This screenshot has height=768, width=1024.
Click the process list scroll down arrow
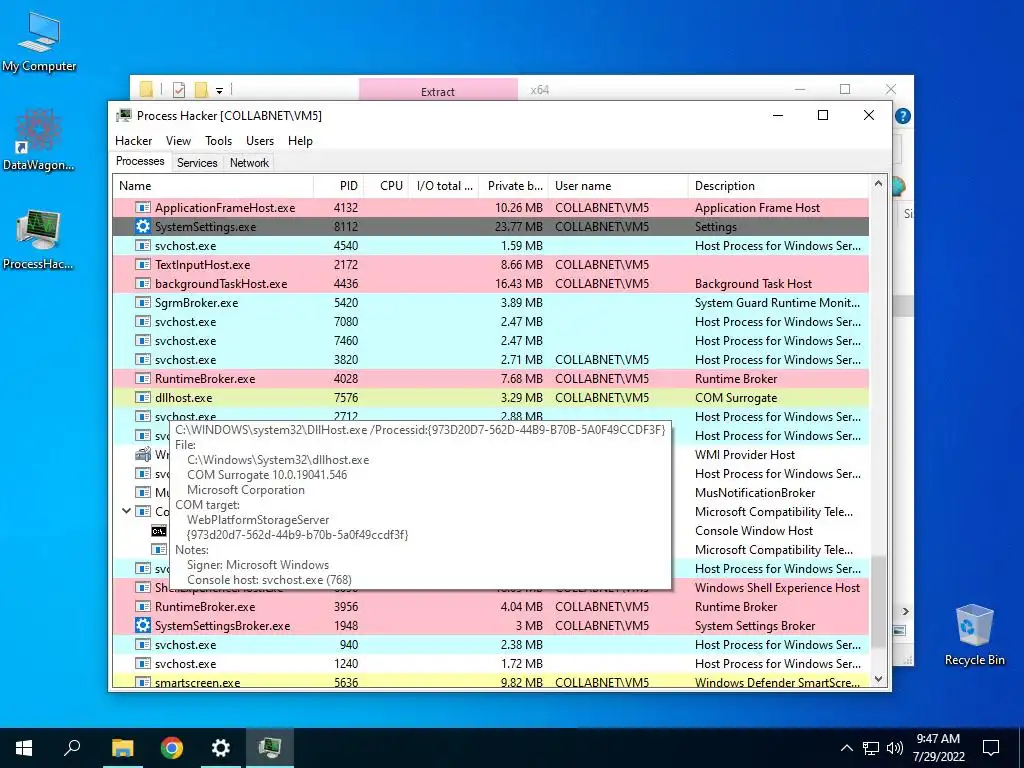click(878, 679)
